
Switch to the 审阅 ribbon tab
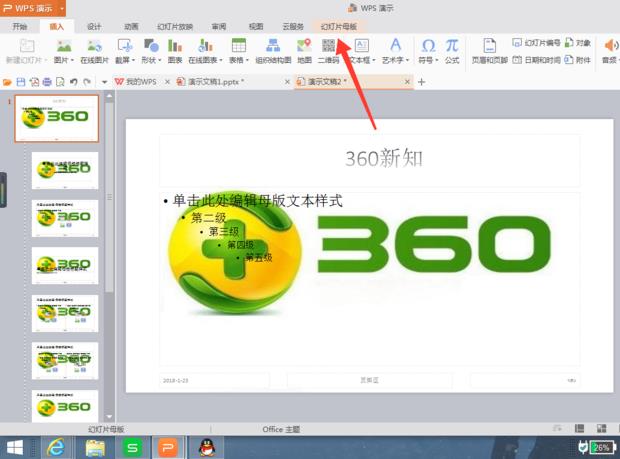click(x=219, y=26)
